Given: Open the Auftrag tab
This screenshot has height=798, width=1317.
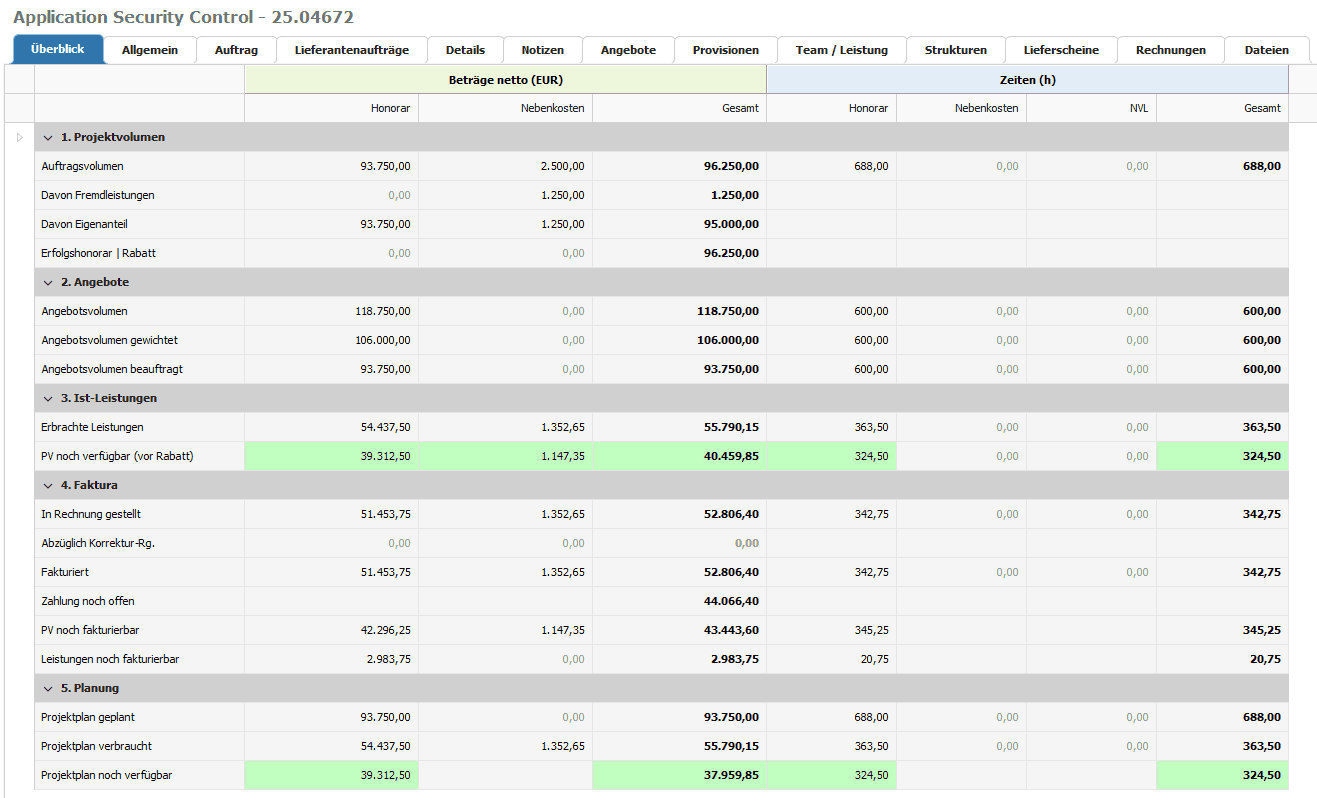Looking at the screenshot, I should point(236,50).
